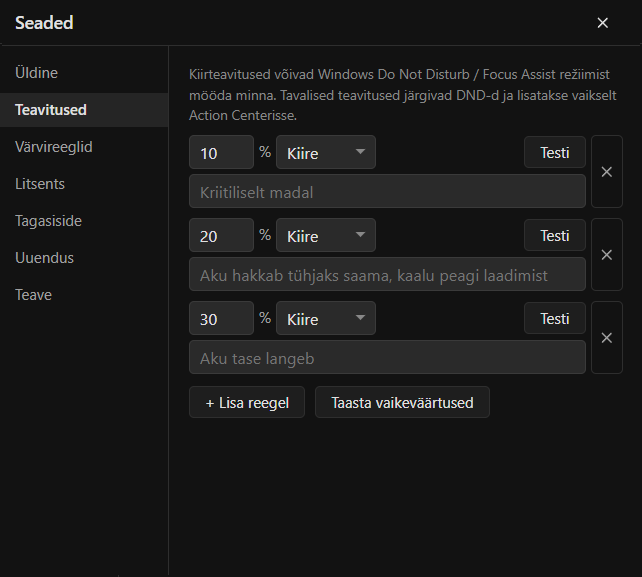Click the Kriitiliselt madal message field

(387, 191)
